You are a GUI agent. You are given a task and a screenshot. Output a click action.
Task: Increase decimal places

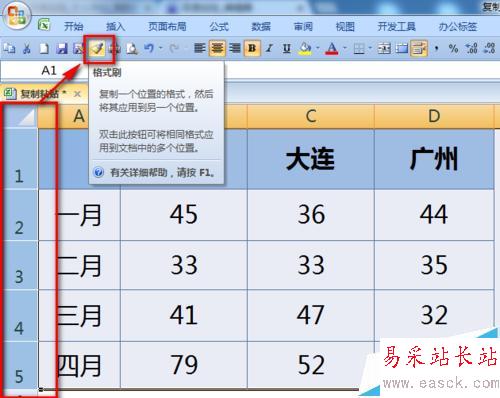pos(472,49)
